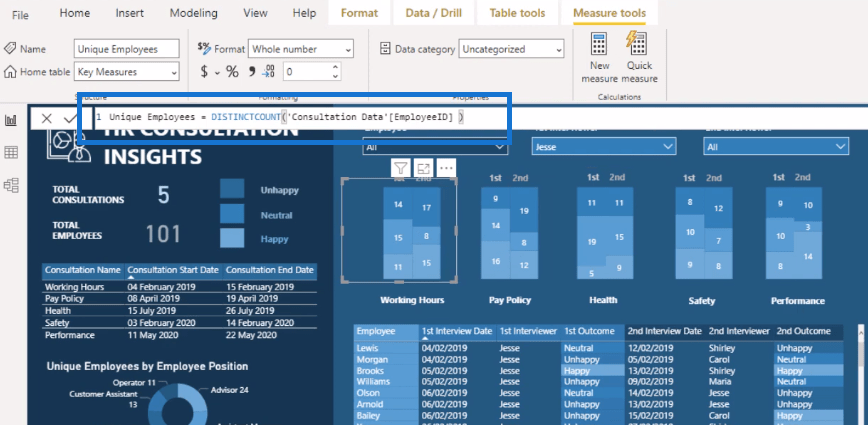868x425 pixels.
Task: Click employee Williams in the interview table
Action: 373,381
